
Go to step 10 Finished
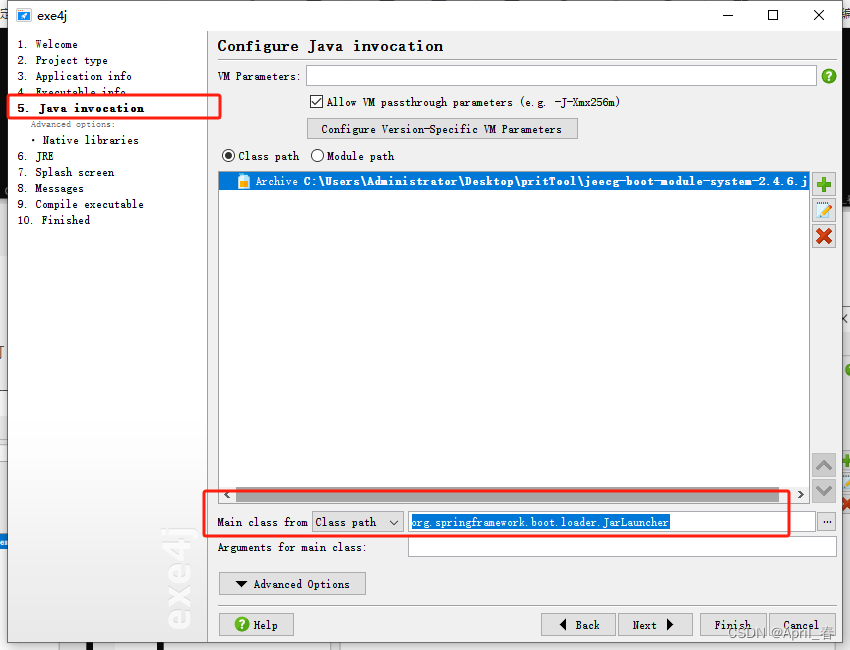pyautogui.click(x=54, y=220)
